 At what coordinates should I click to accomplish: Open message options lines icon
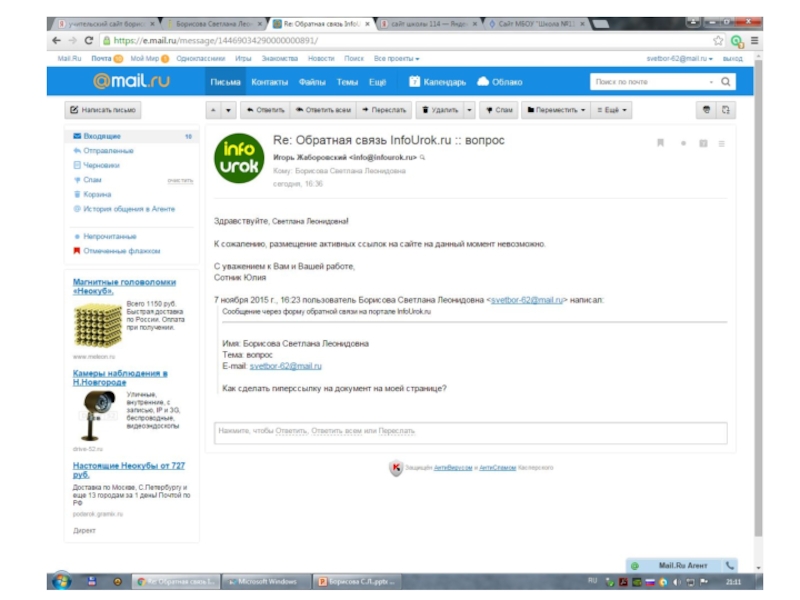click(x=721, y=143)
